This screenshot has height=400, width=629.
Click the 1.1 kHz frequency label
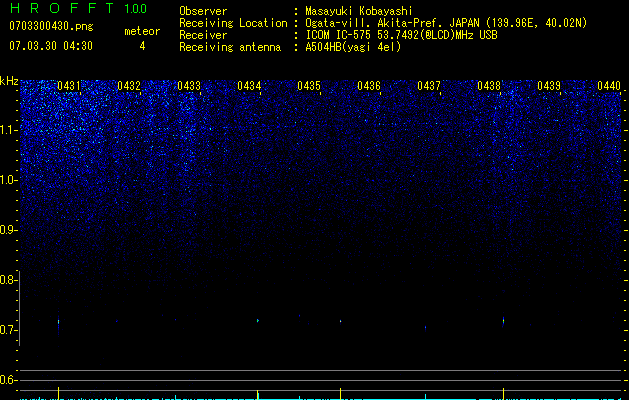[x=8, y=130]
